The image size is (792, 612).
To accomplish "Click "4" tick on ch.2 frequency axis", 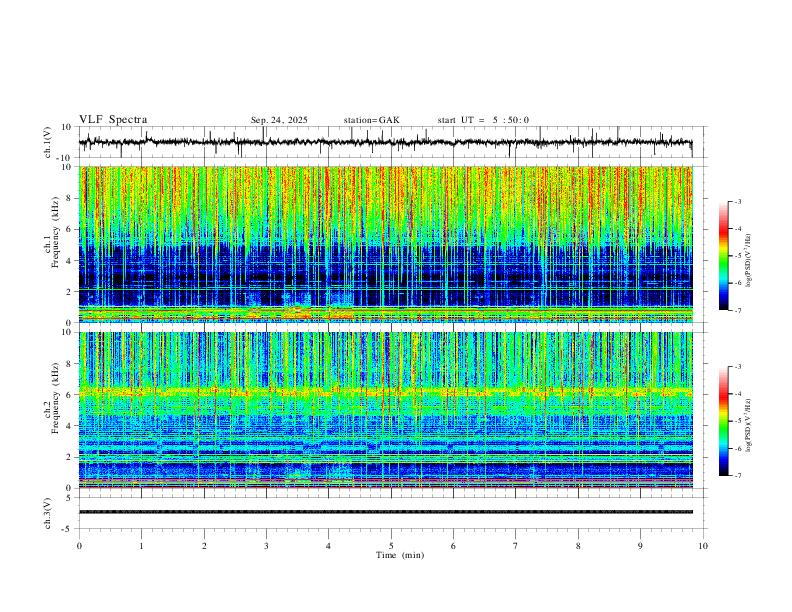I will 69,426.
